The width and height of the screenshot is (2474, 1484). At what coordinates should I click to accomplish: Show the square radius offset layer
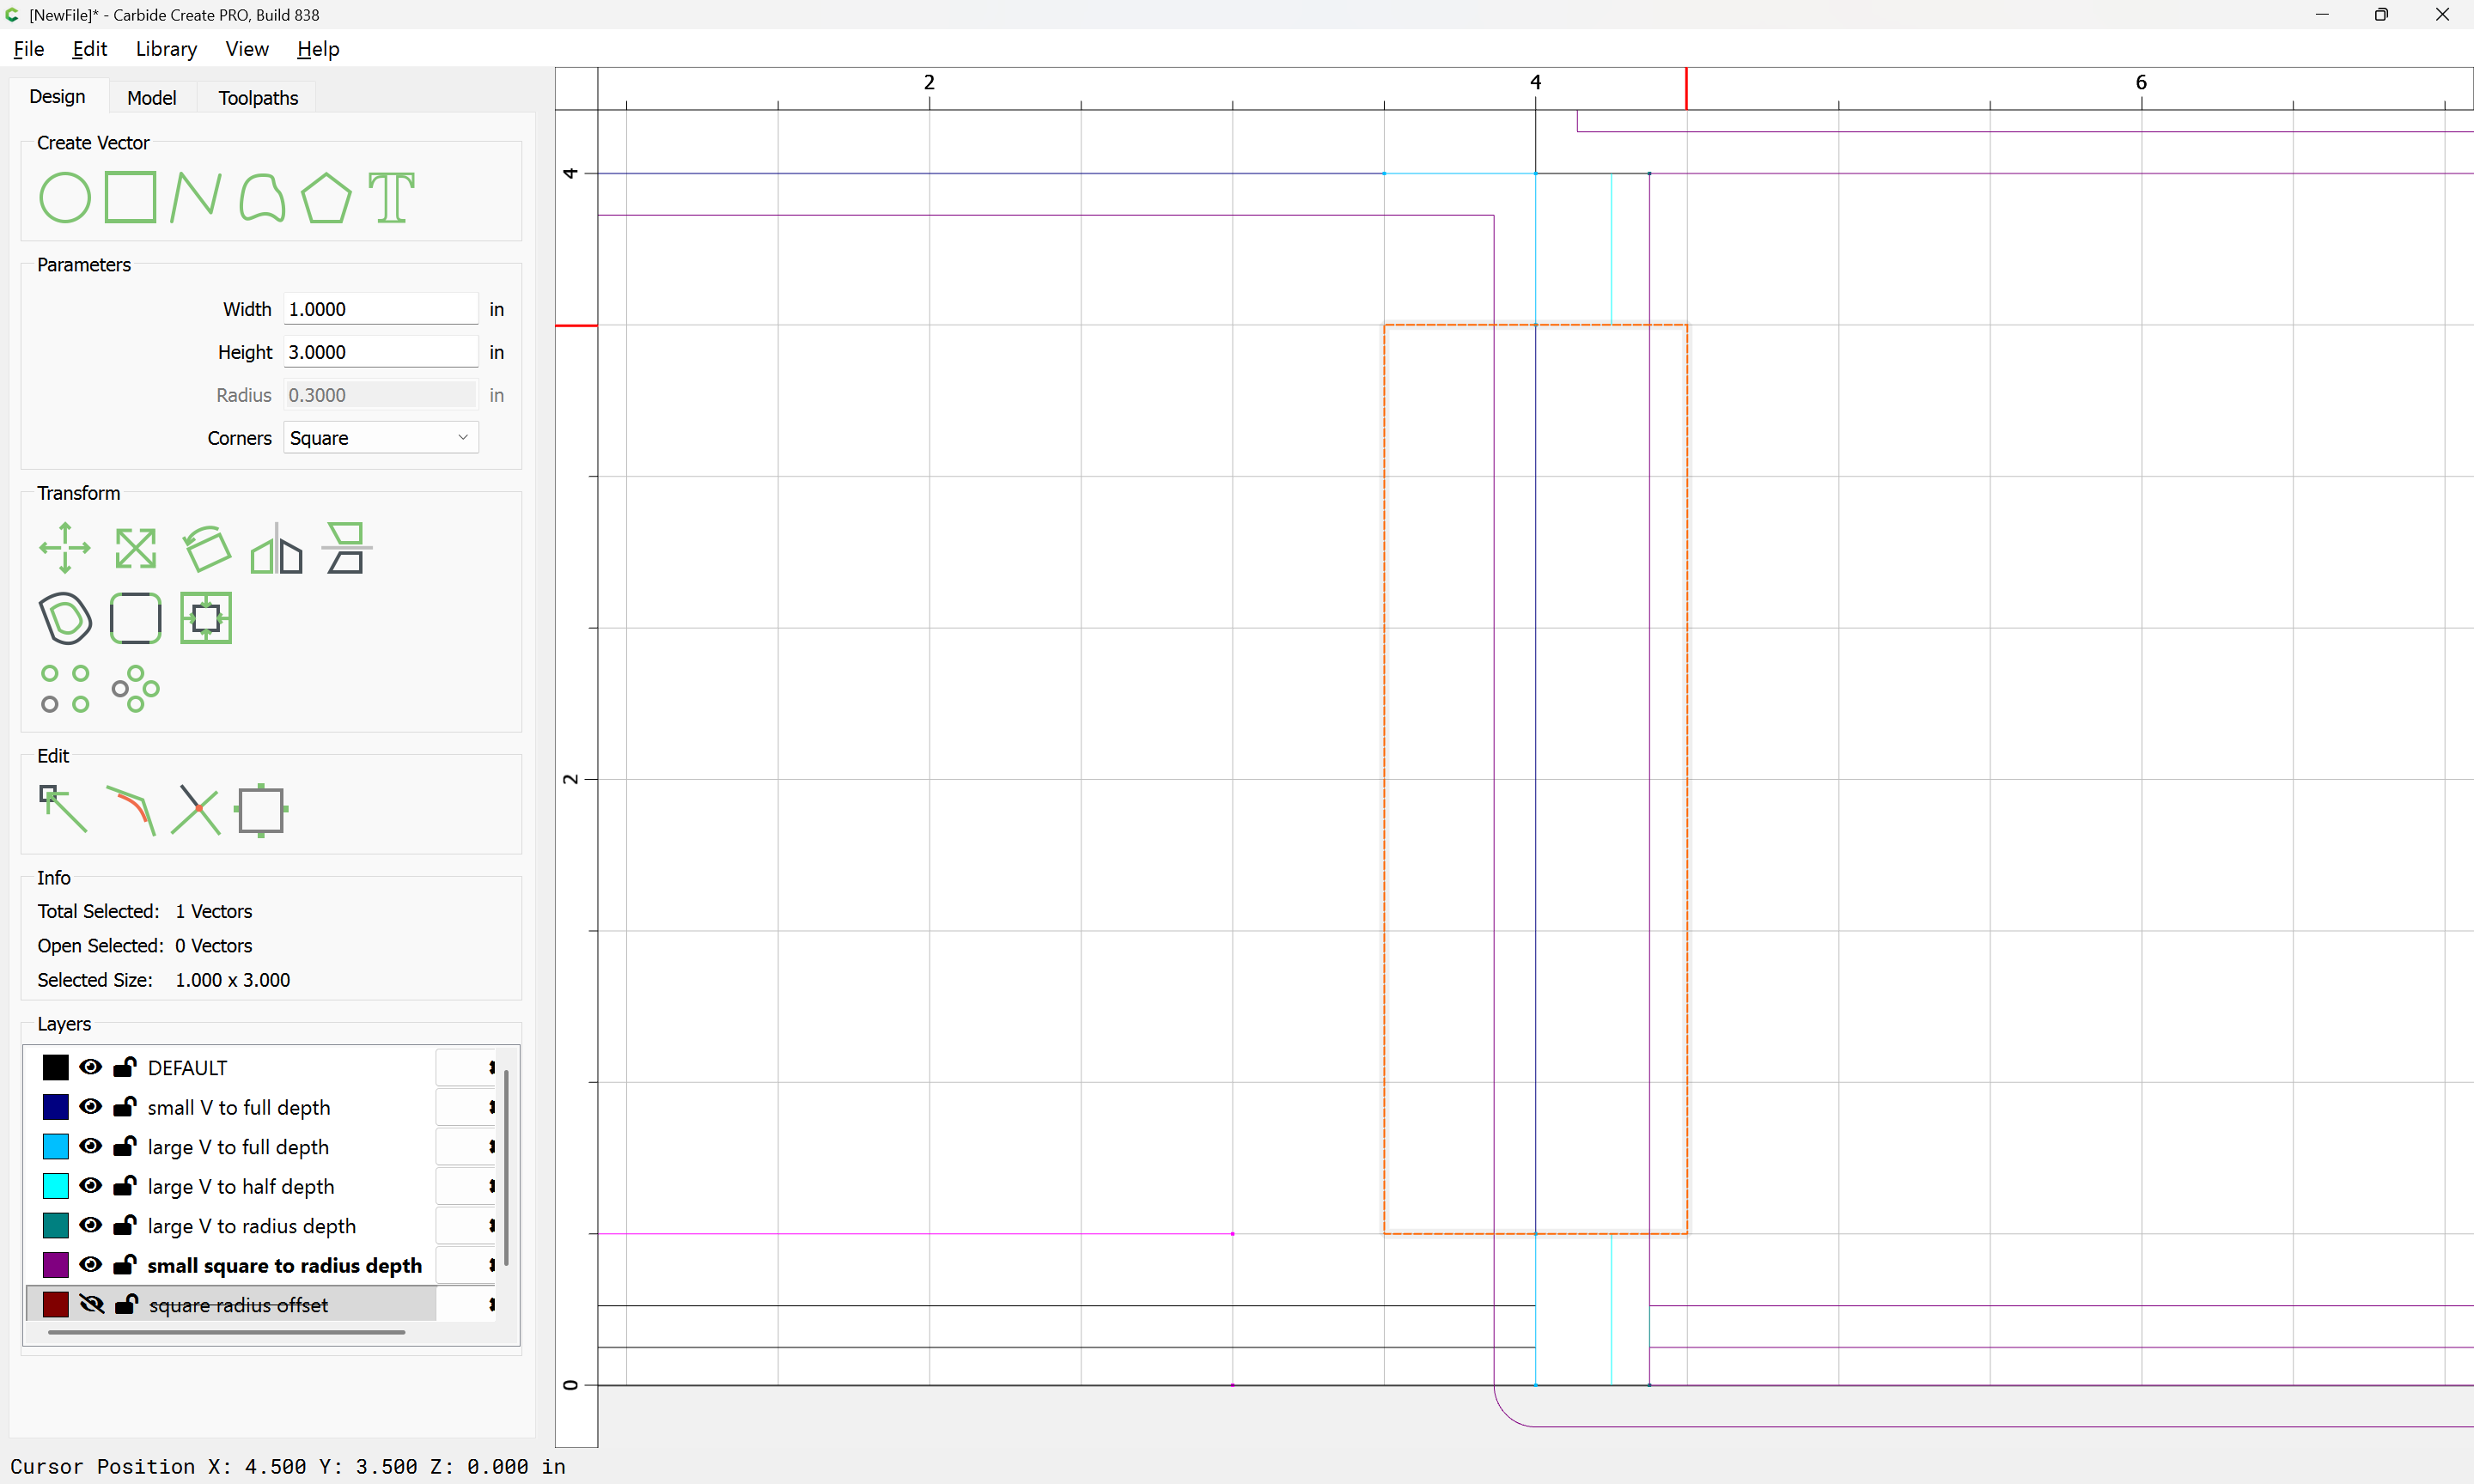pos(91,1304)
